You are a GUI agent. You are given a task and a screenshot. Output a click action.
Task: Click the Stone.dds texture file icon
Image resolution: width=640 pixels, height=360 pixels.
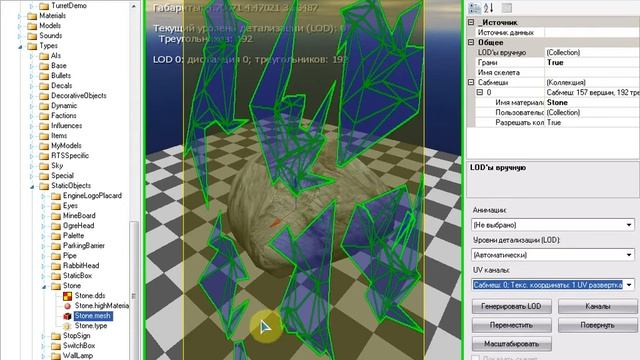point(67,296)
